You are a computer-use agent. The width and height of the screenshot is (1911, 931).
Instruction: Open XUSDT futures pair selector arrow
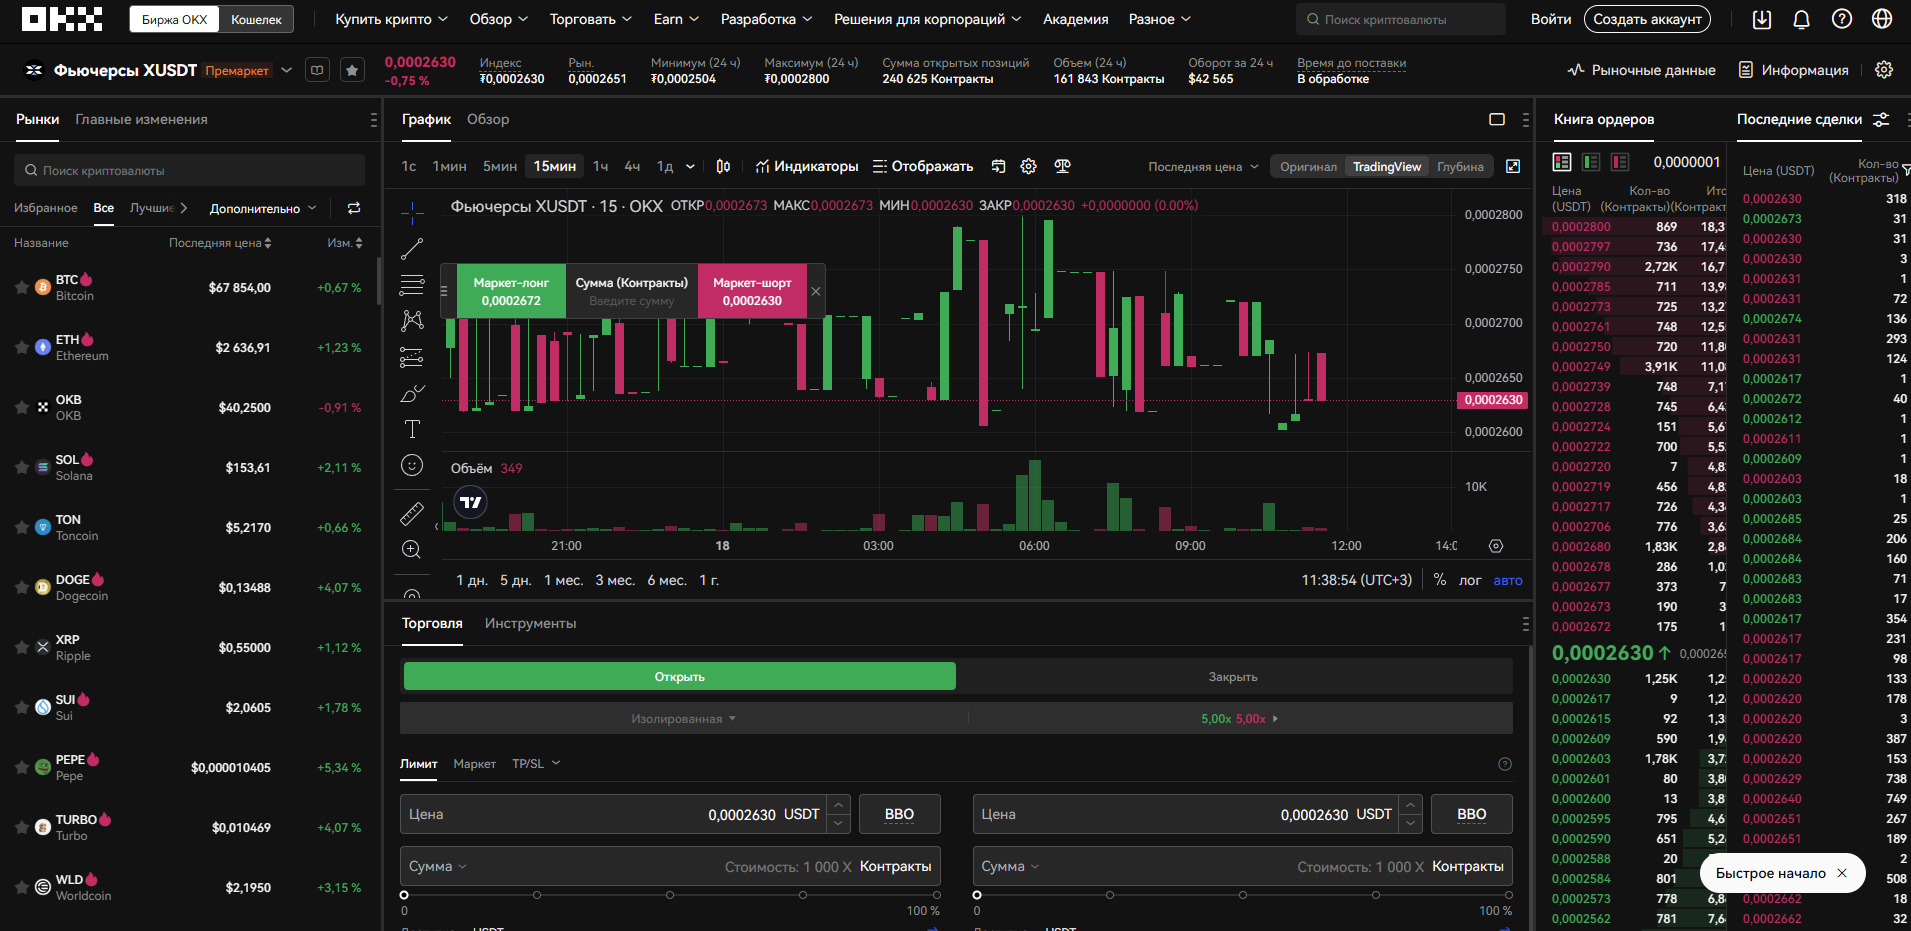click(287, 70)
